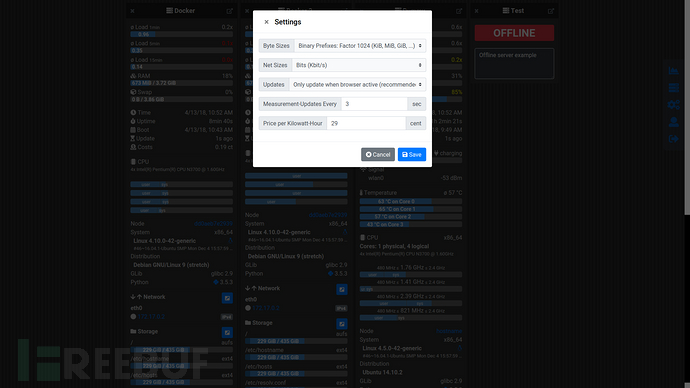Click the Offline server example description box
Image resolution: width=690 pixels, height=388 pixels.
(x=514, y=64)
